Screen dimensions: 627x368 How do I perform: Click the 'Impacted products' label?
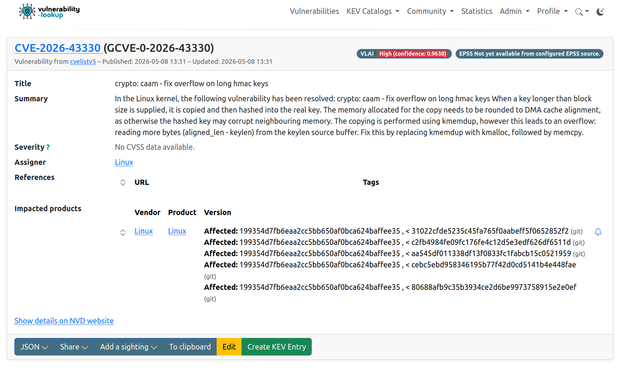click(x=48, y=208)
